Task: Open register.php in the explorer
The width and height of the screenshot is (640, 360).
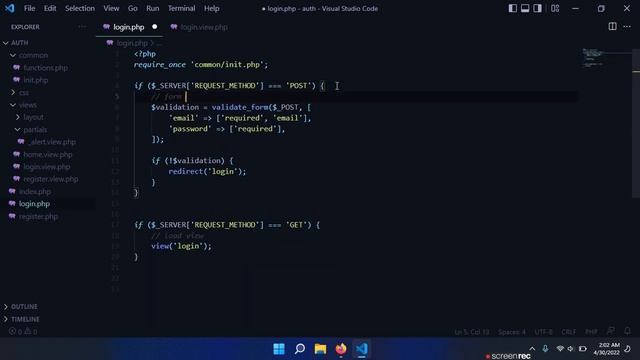Action: tap(38, 216)
